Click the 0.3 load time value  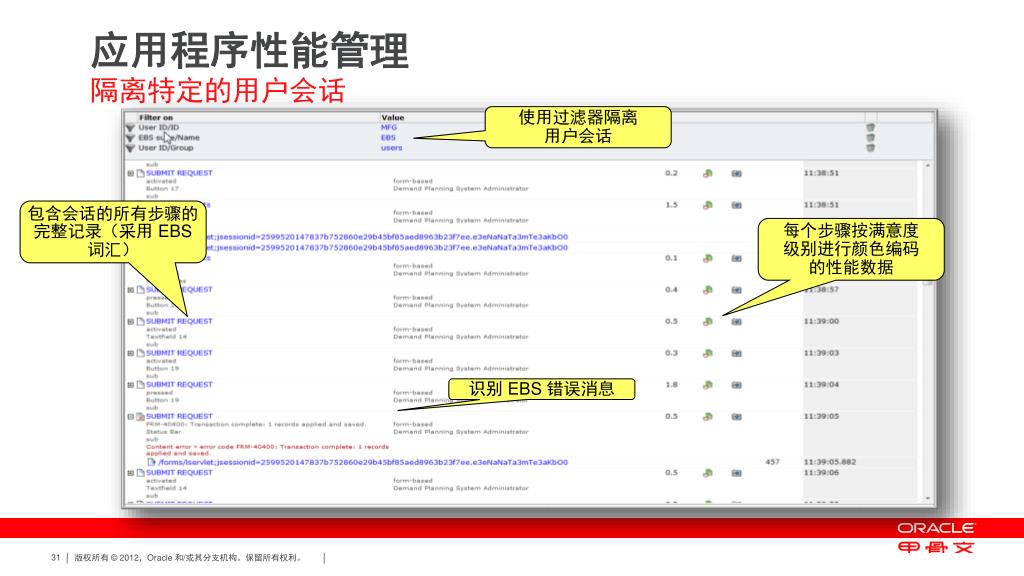click(671, 353)
